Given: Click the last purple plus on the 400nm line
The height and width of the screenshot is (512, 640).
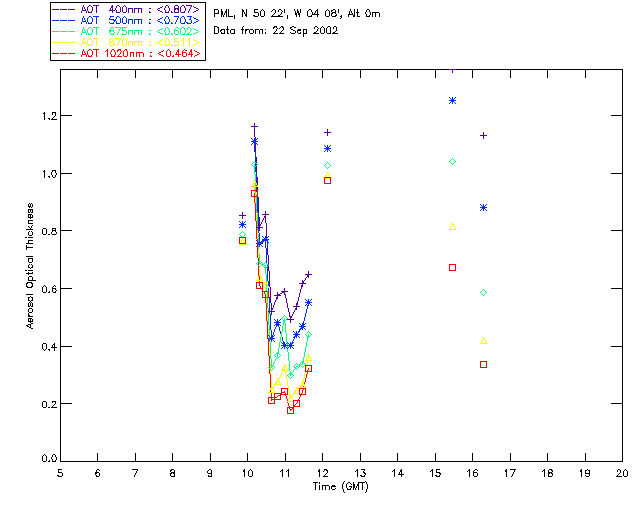Looking at the screenshot, I should point(309,274).
